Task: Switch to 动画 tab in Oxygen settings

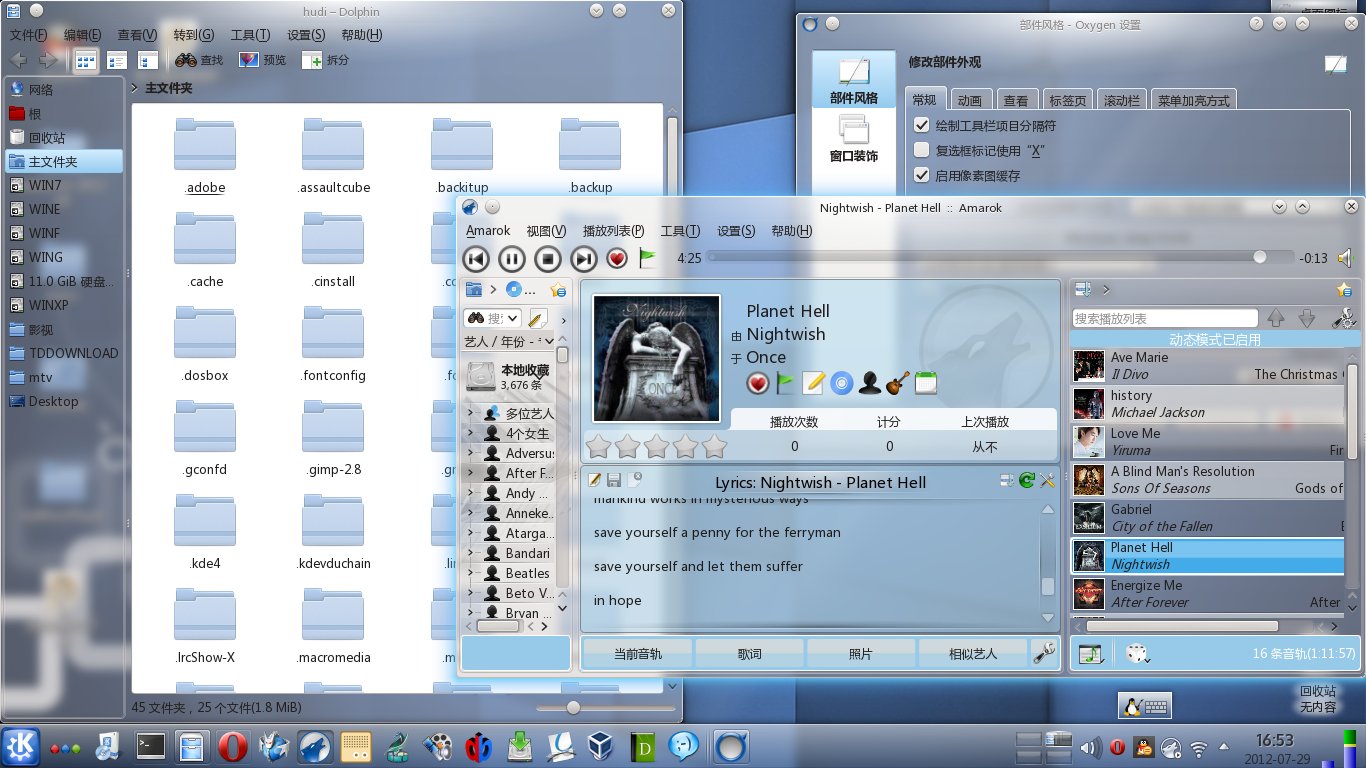Action: pos(969,100)
